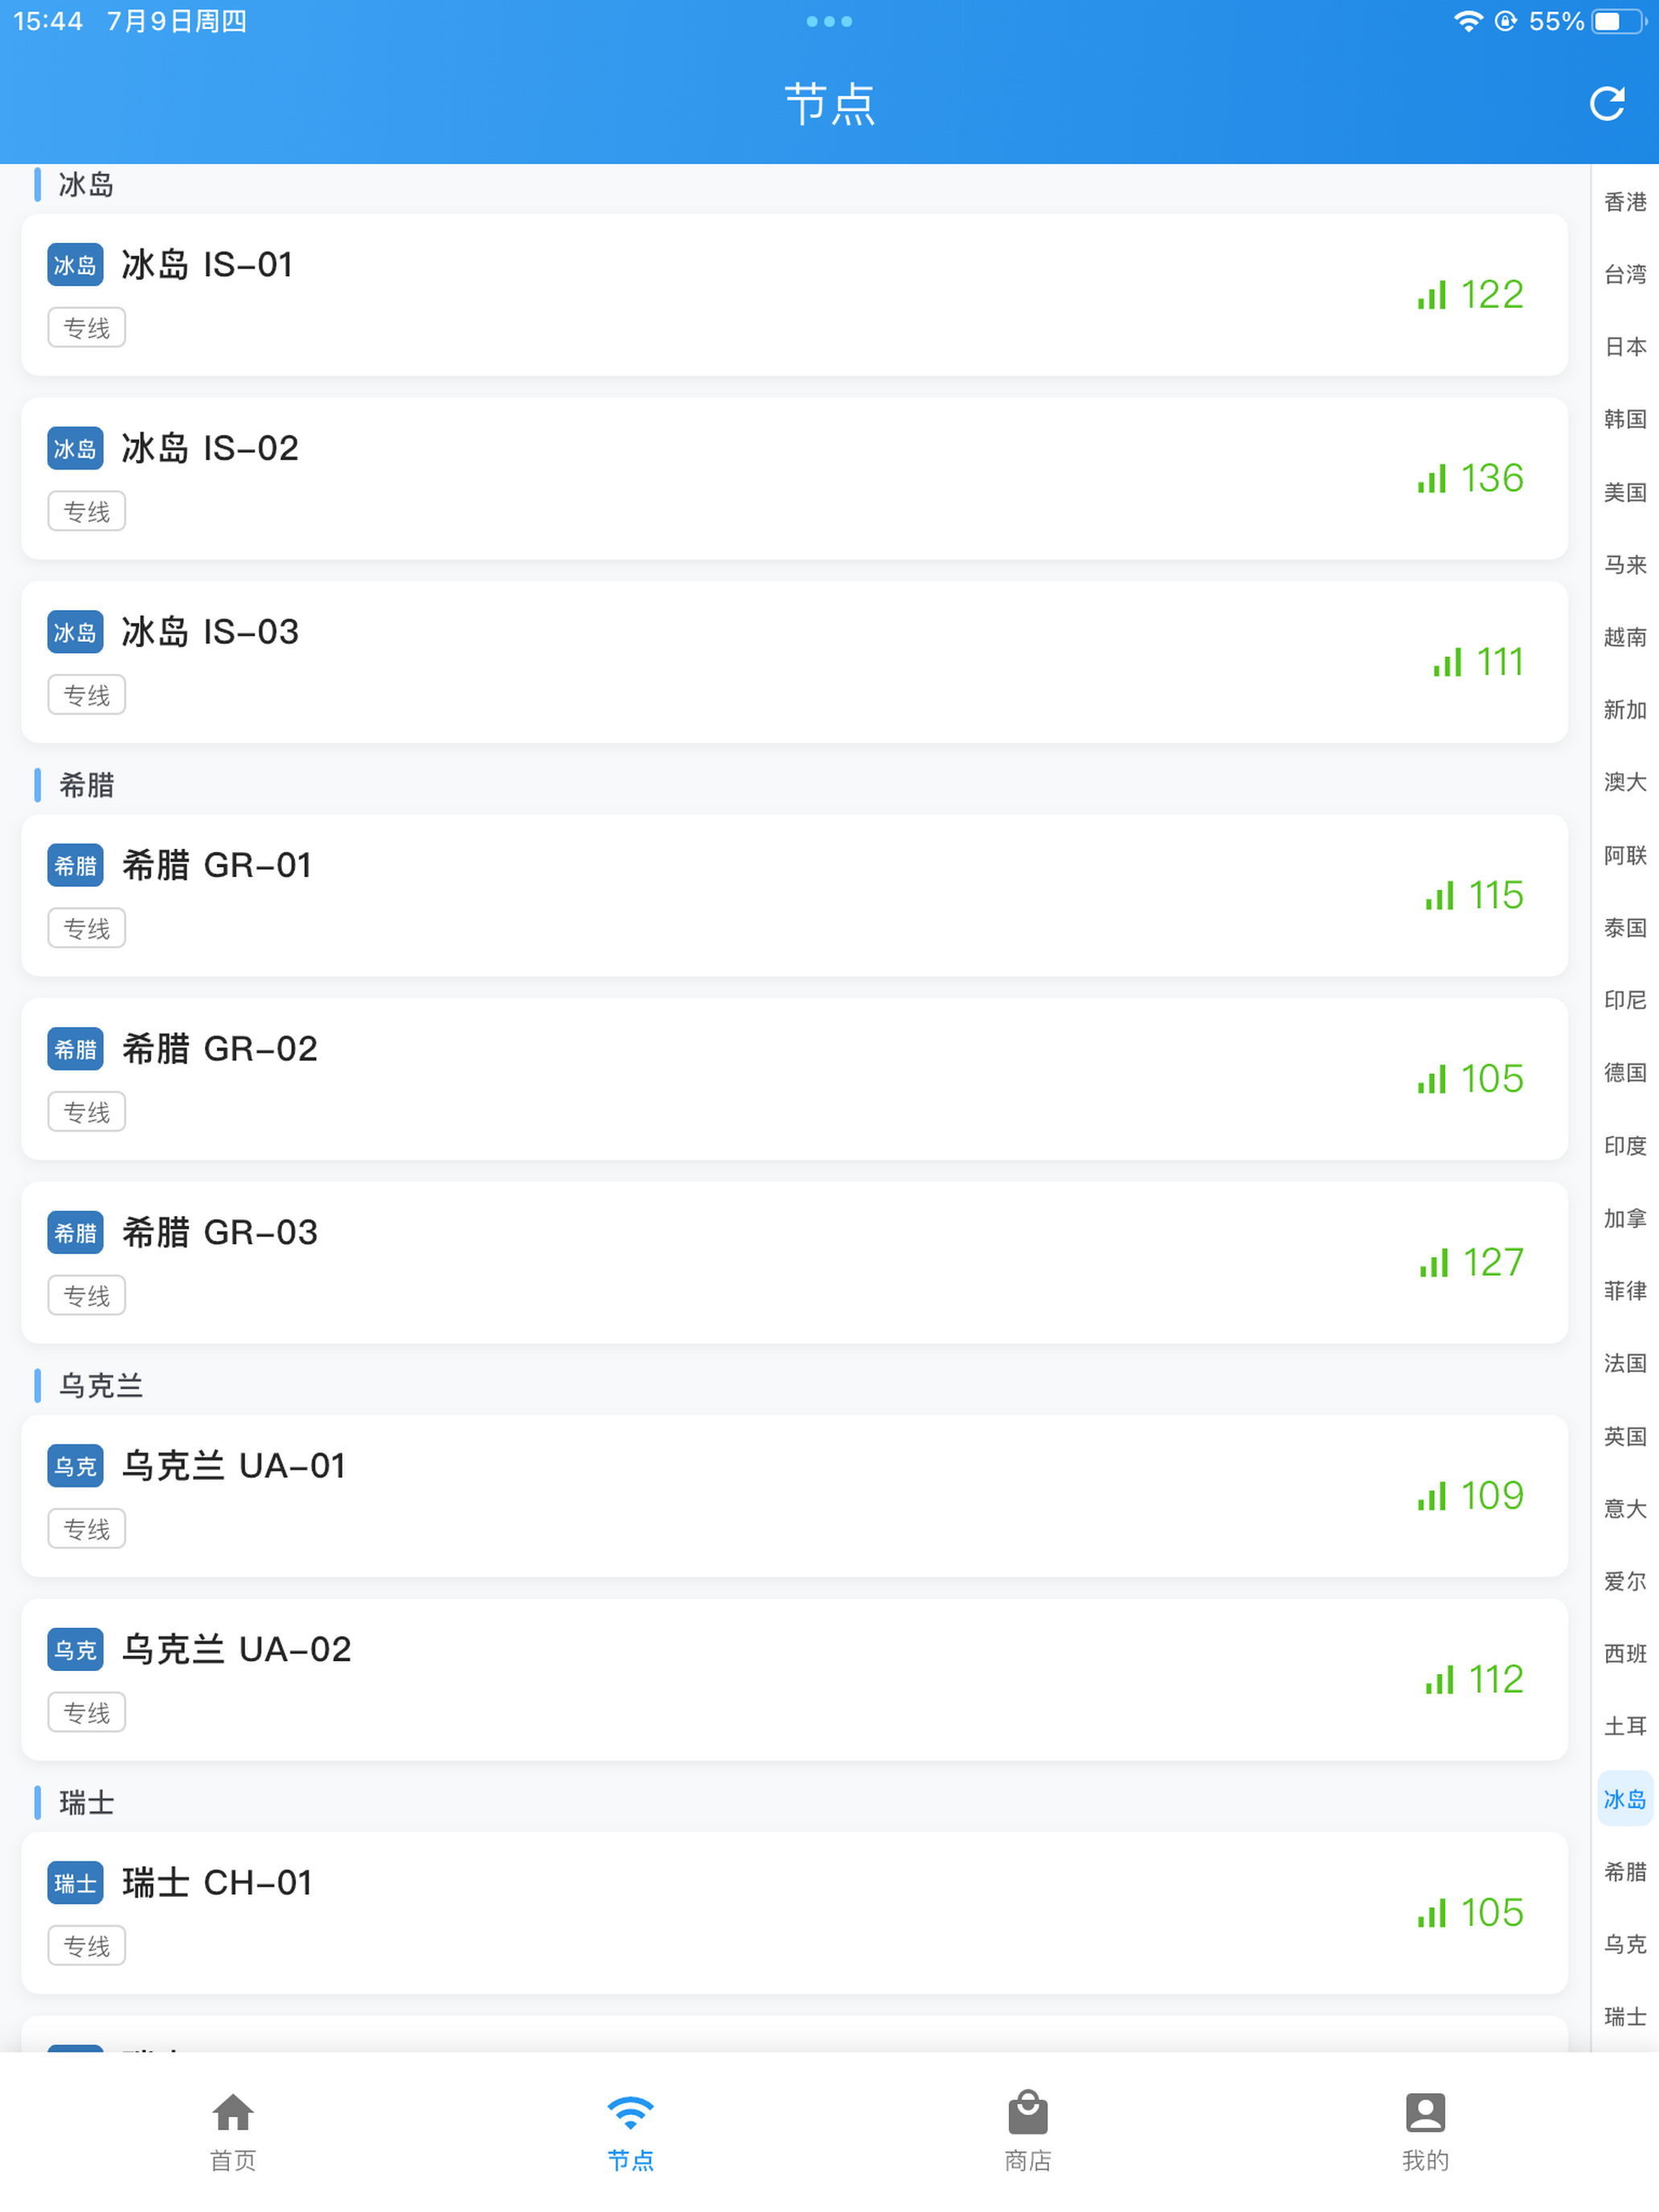Open the 商店 shop bag icon
Image resolution: width=1659 pixels, height=2212 pixels.
click(1027, 2112)
